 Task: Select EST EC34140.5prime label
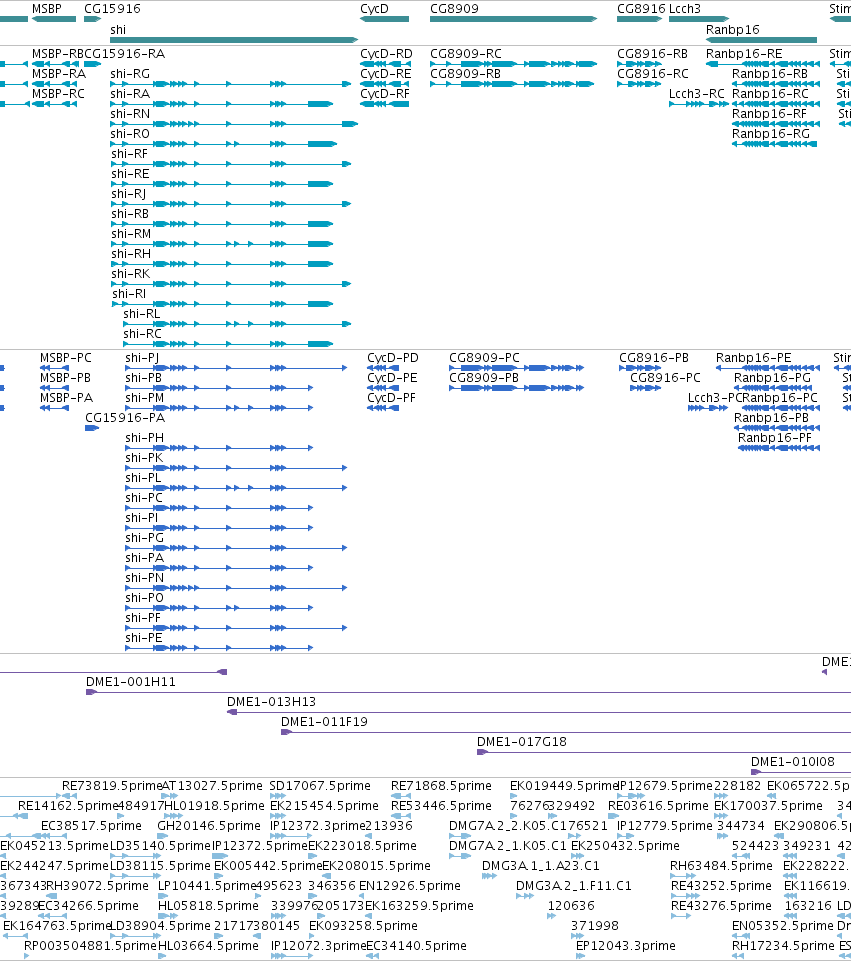(x=416, y=946)
